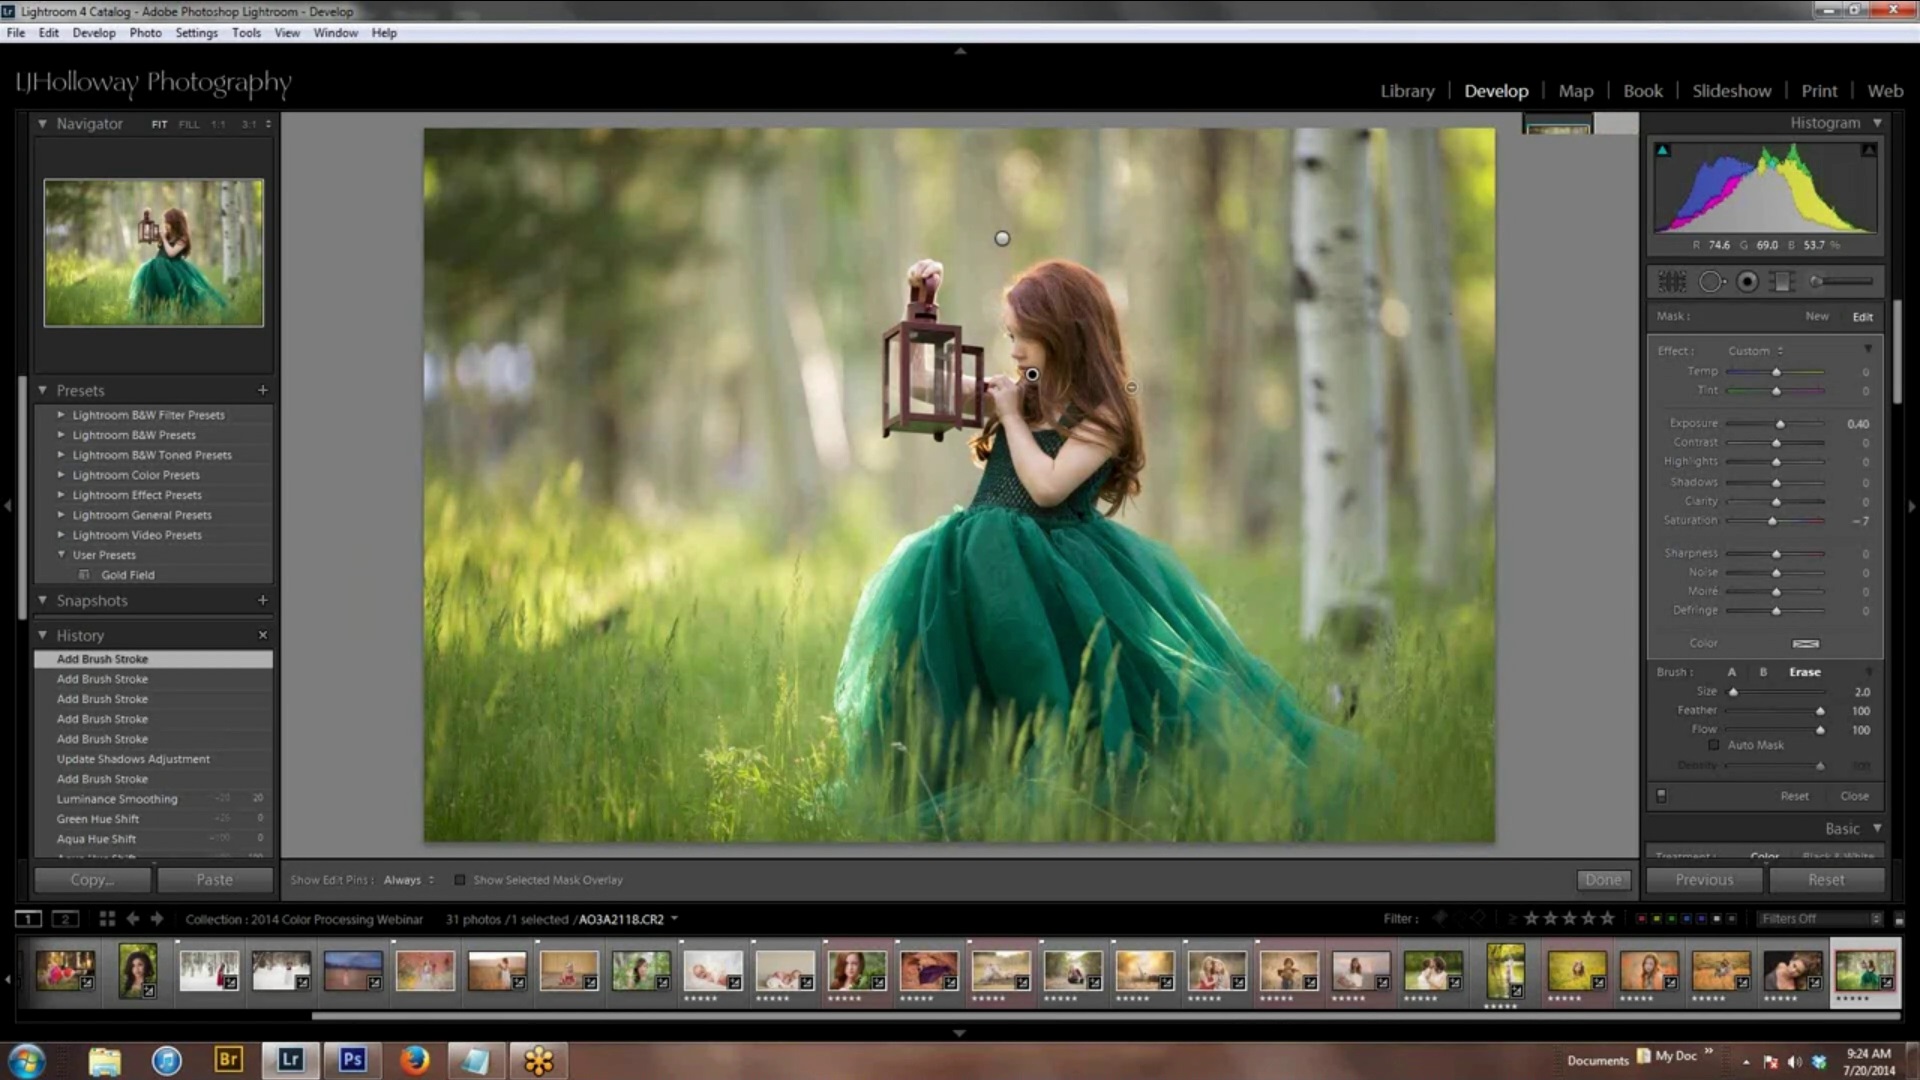Click the Navigator preview thumbnail
This screenshot has height=1080, width=1920.
153,253
